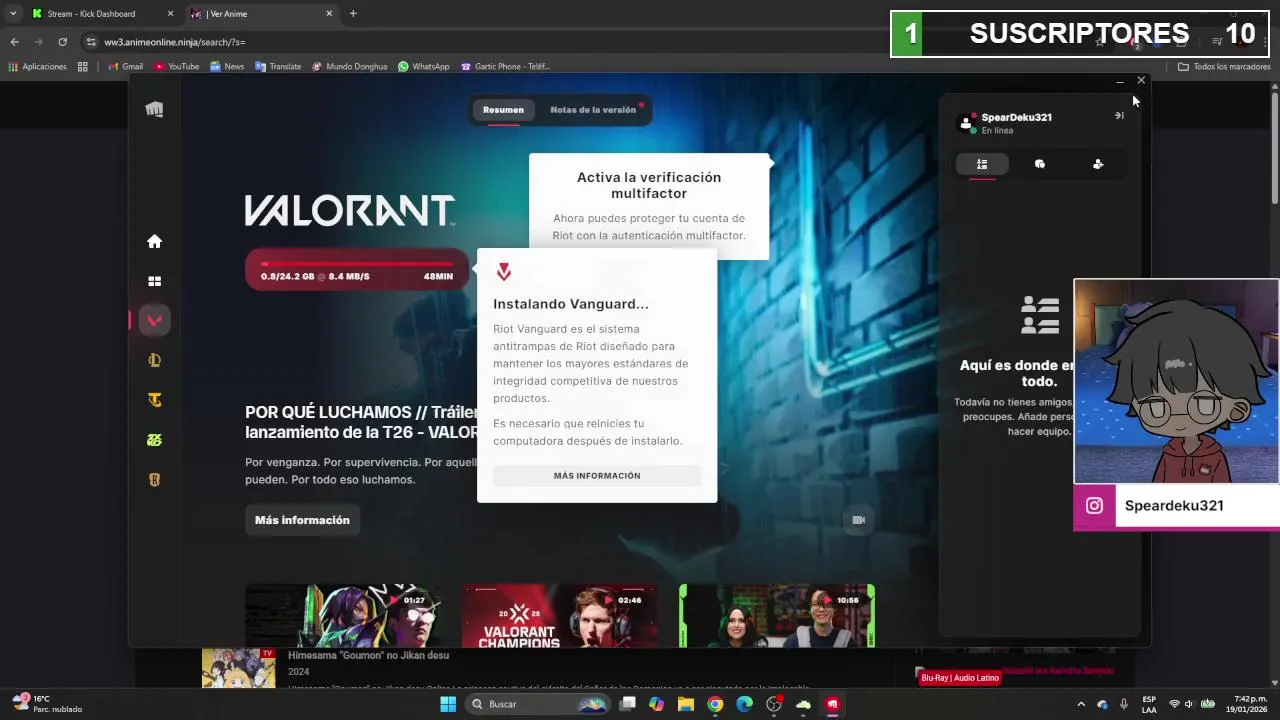Click the Spearde­ku321 Instagram overlay icon

1094,506
